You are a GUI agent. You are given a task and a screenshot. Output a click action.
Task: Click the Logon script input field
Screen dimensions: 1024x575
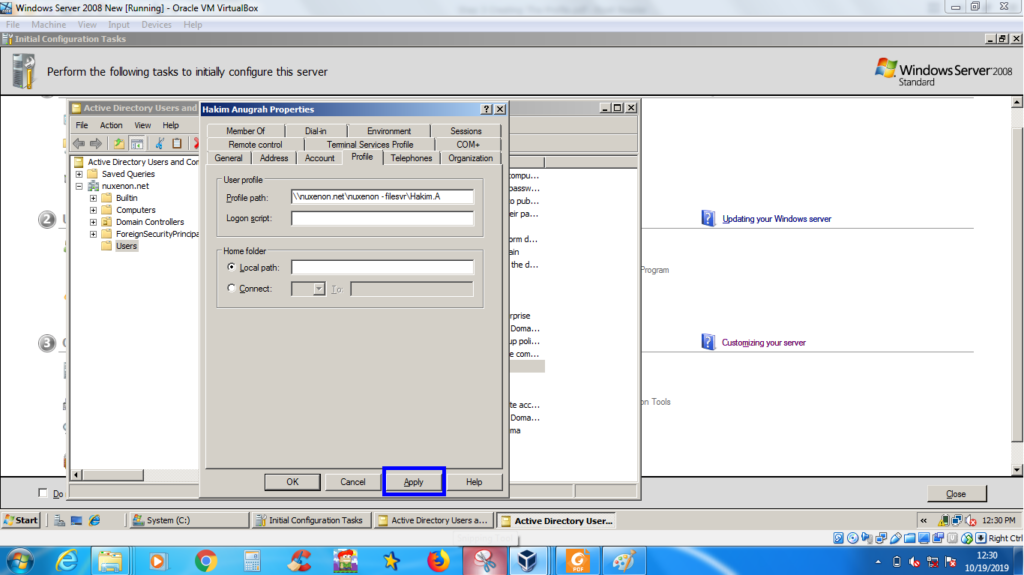pyautogui.click(x=382, y=218)
